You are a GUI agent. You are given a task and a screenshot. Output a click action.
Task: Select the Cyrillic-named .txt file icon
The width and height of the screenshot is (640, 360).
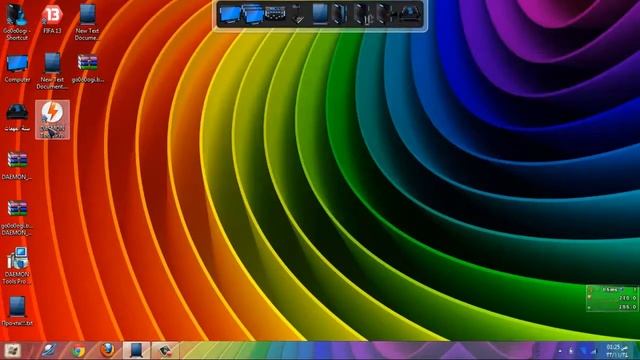click(x=17, y=311)
